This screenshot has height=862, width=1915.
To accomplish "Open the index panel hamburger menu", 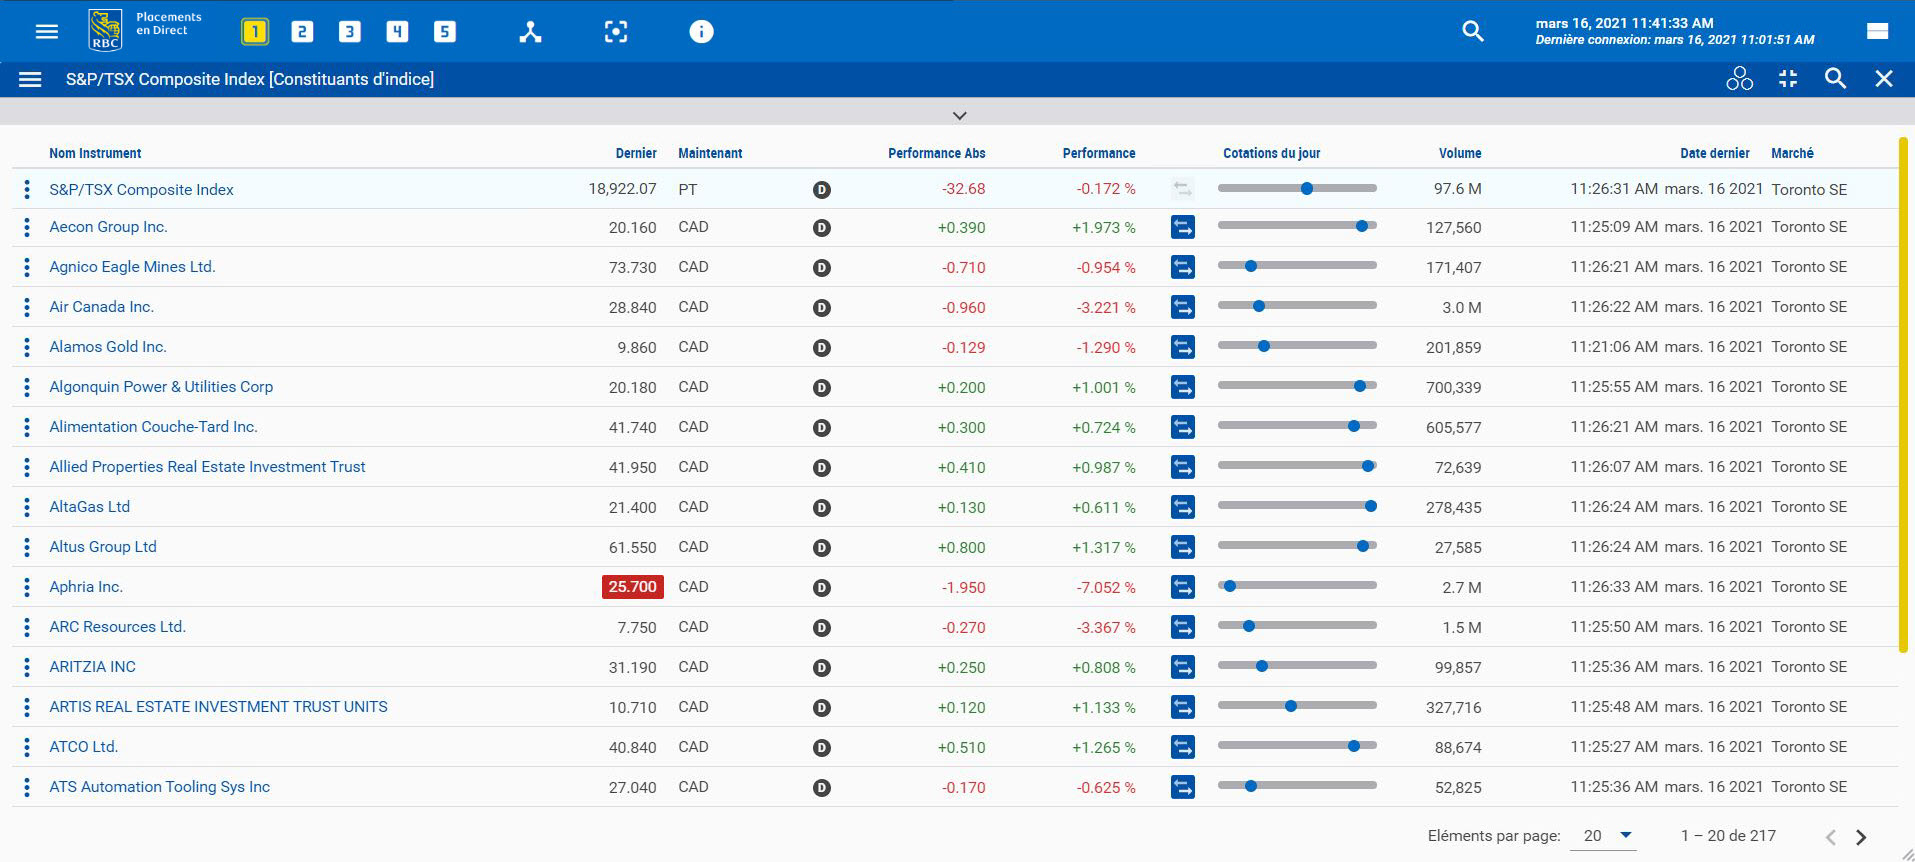I will click(30, 79).
